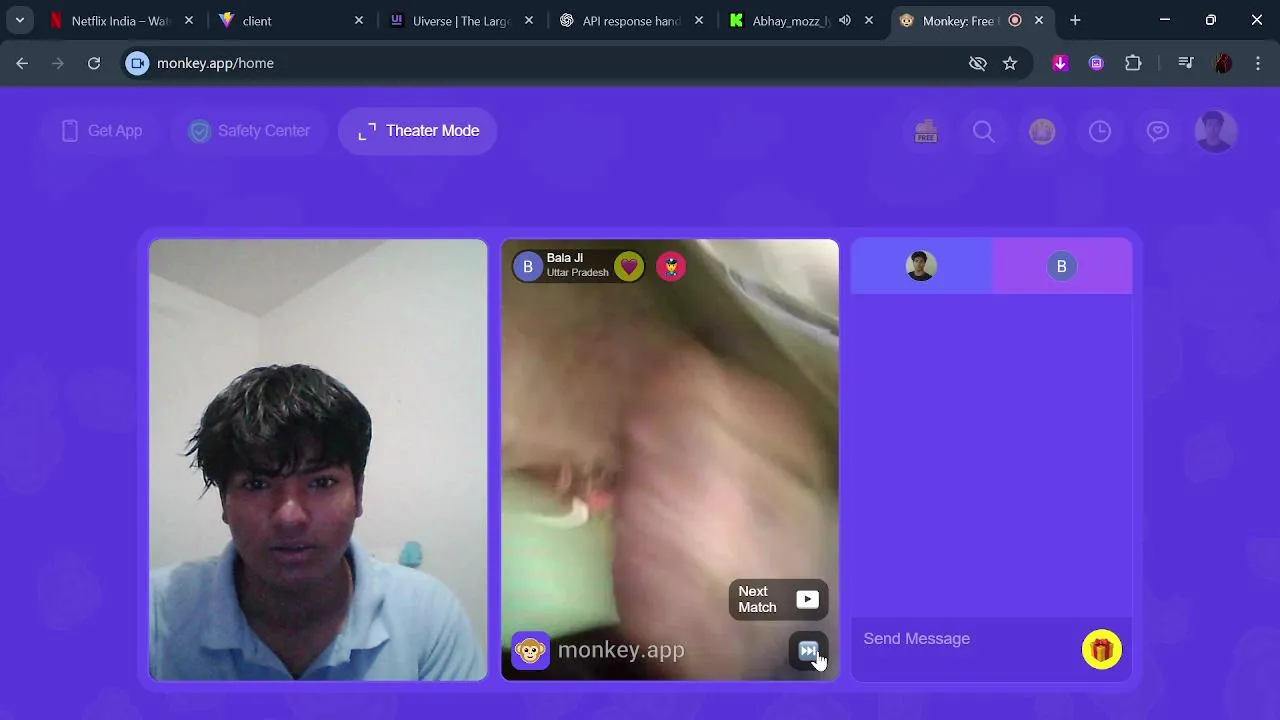
Task: Select the B user tab in chat
Action: pos(1062,266)
